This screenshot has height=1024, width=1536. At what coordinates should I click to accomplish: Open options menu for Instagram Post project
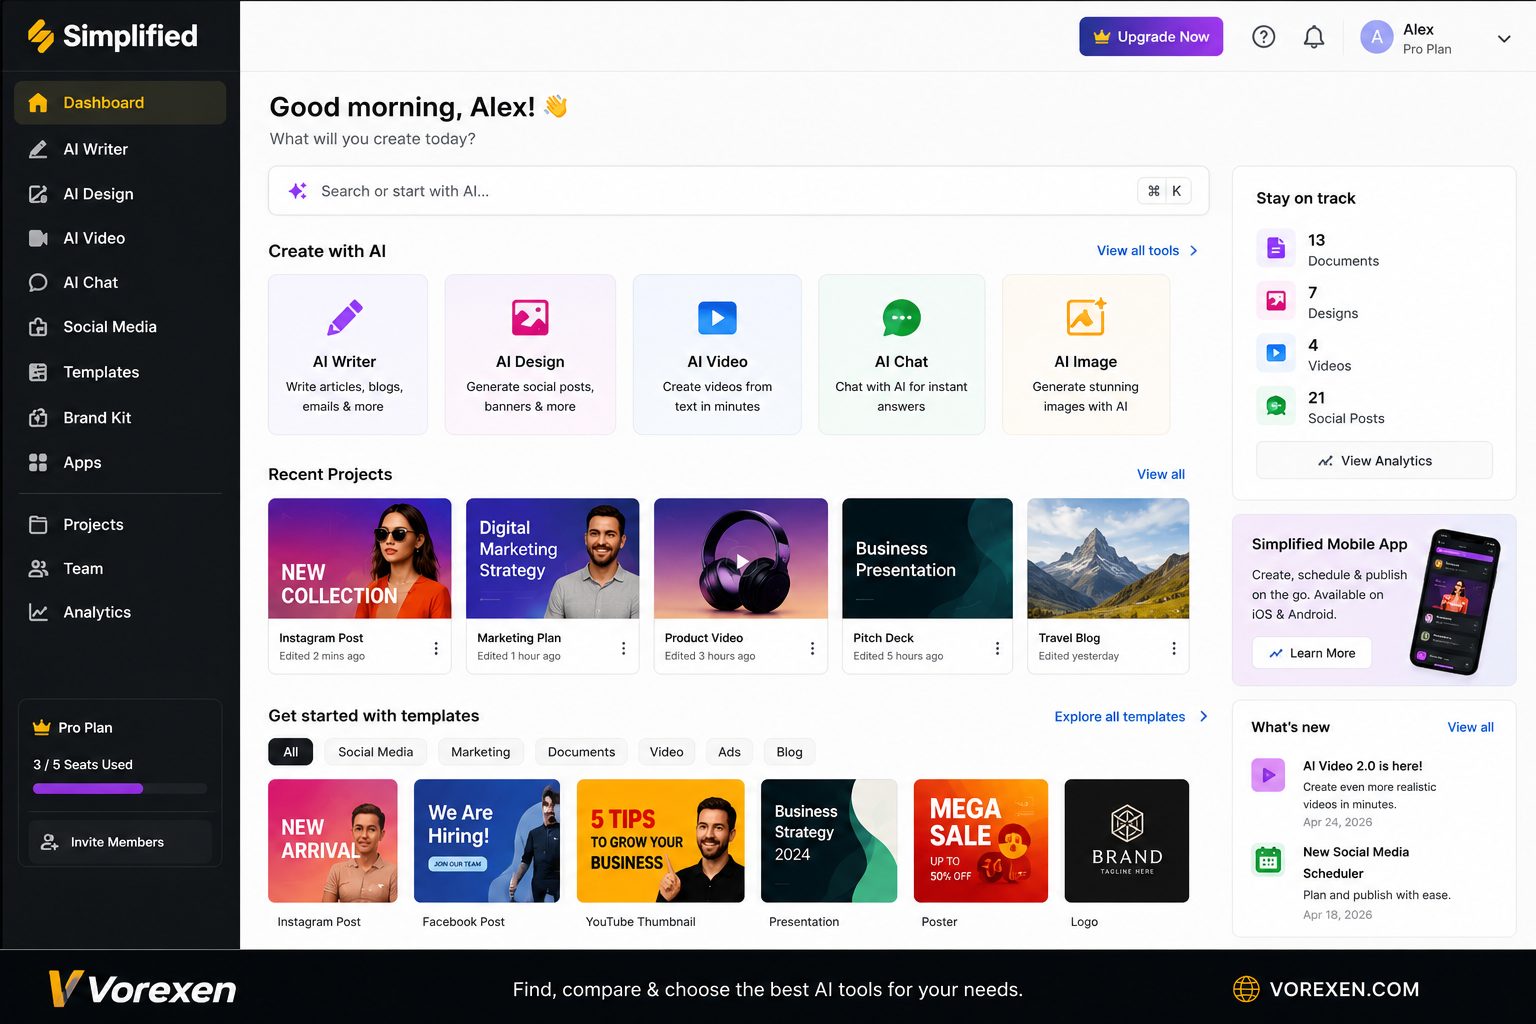click(436, 648)
